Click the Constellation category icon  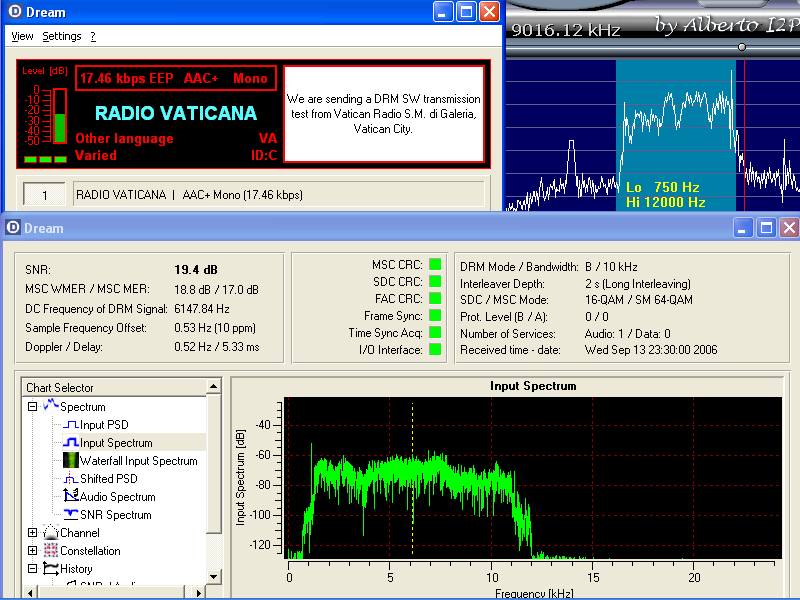point(51,550)
